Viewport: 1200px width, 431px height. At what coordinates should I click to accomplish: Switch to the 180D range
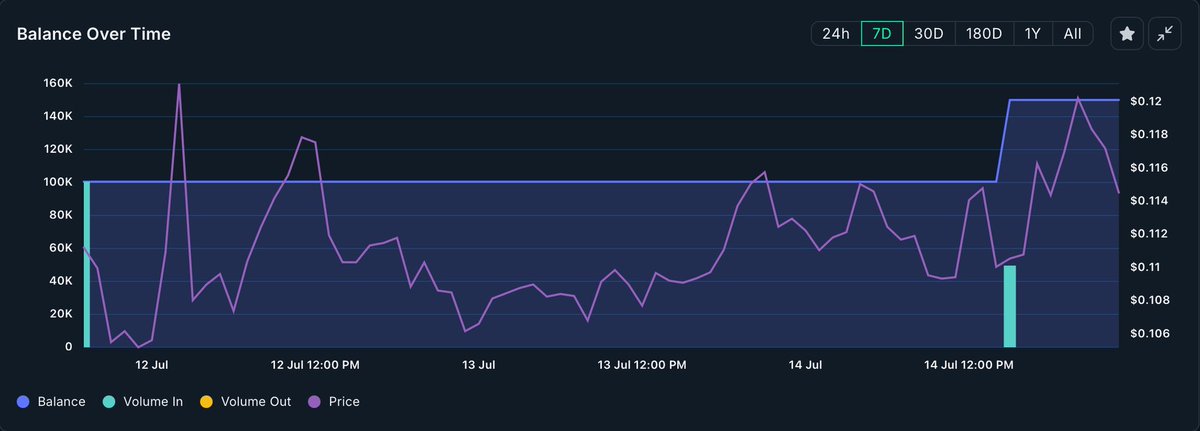[984, 34]
